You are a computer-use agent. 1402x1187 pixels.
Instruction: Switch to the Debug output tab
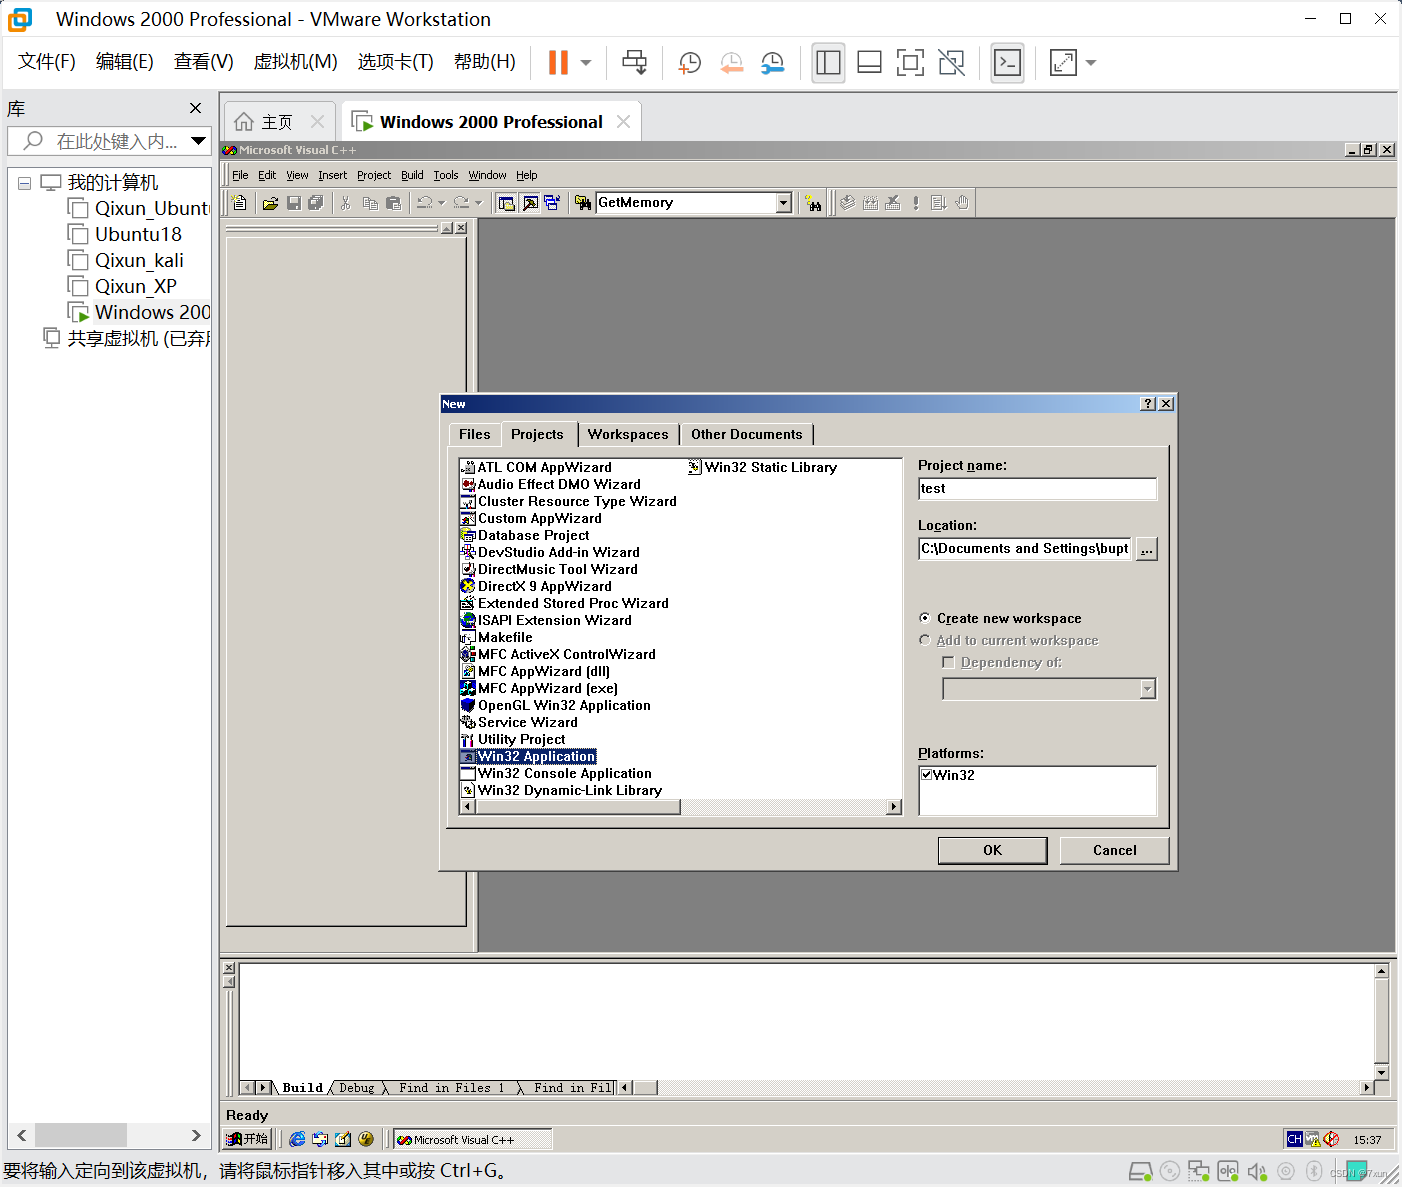356,1088
